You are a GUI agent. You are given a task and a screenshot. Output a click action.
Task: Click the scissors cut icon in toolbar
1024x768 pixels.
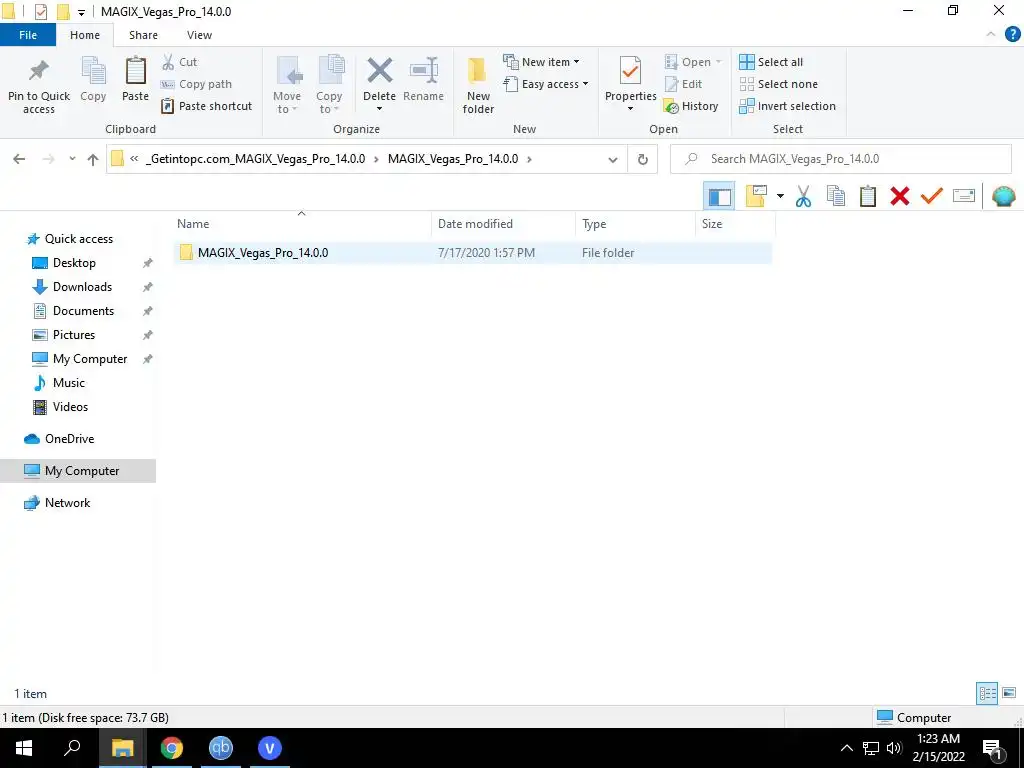[x=803, y=196]
